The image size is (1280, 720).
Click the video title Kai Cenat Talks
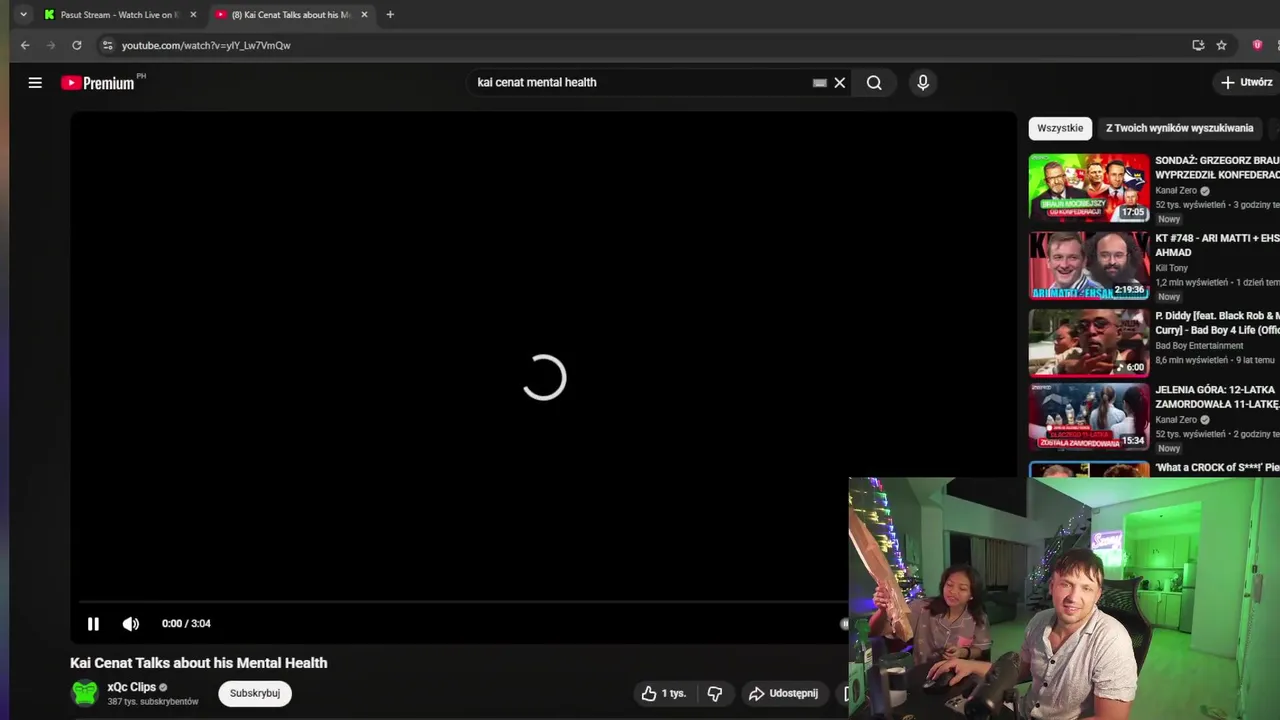click(198, 663)
